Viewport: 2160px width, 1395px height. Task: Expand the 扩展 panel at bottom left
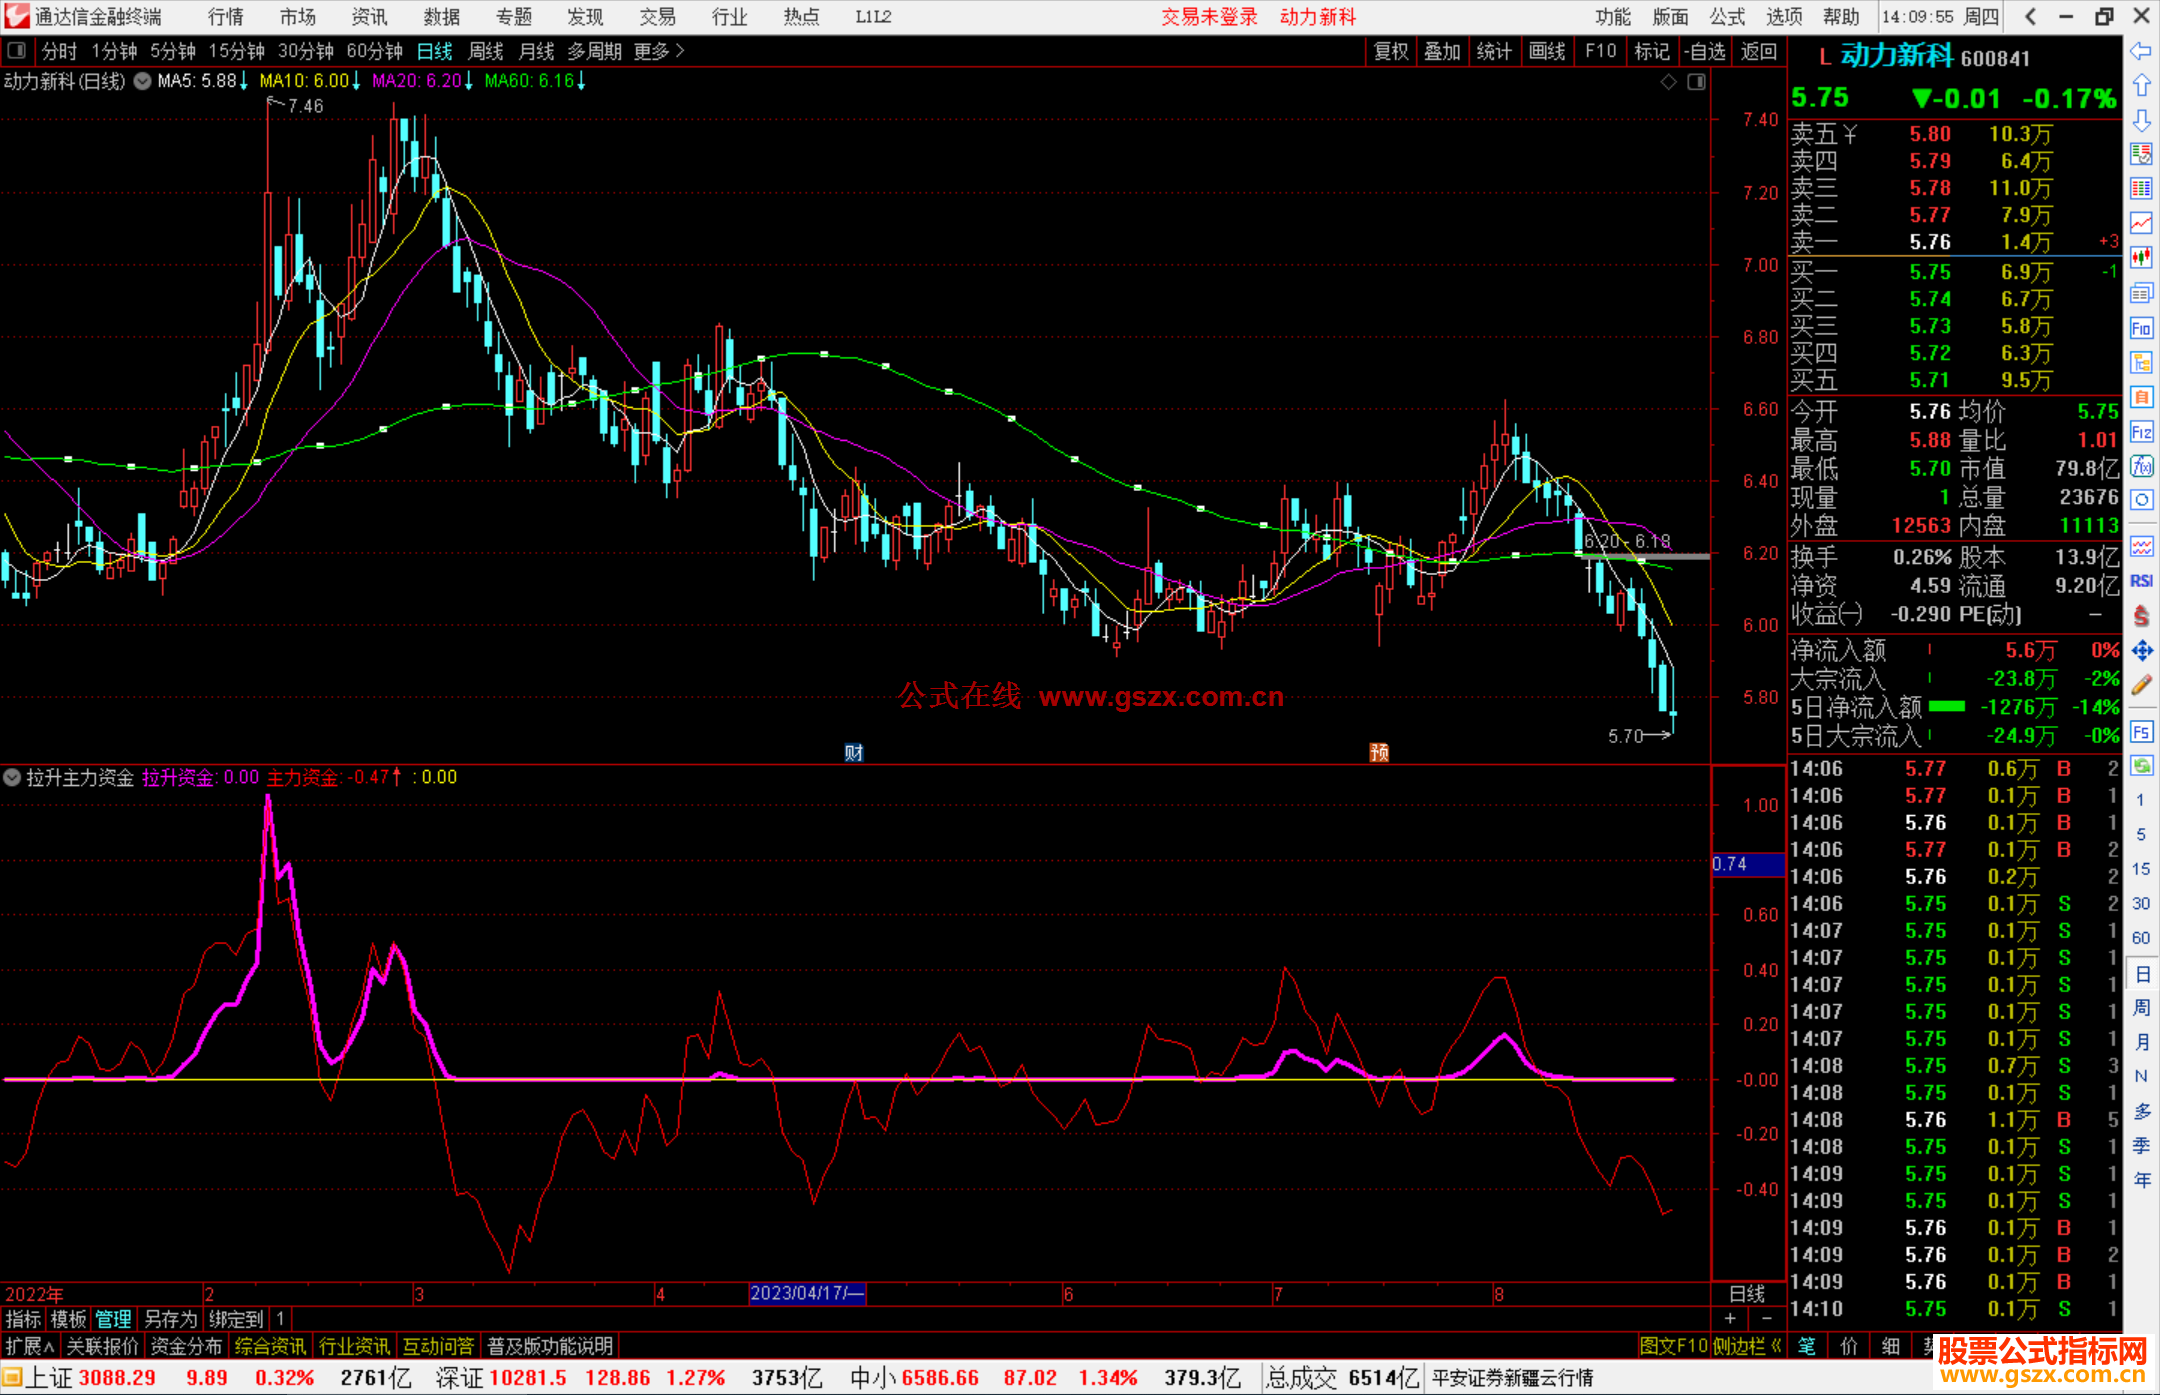click(x=29, y=1346)
